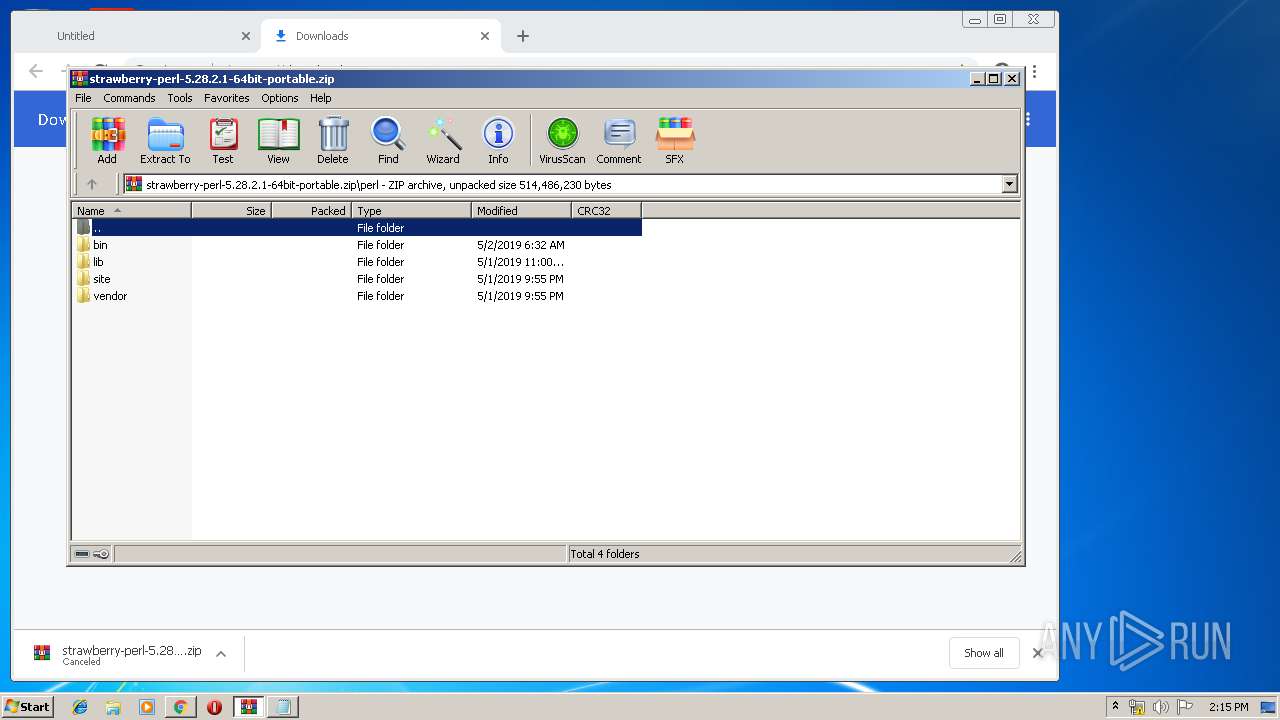Sort by the CRC32 column header
The height and width of the screenshot is (720, 1280).
tap(606, 211)
